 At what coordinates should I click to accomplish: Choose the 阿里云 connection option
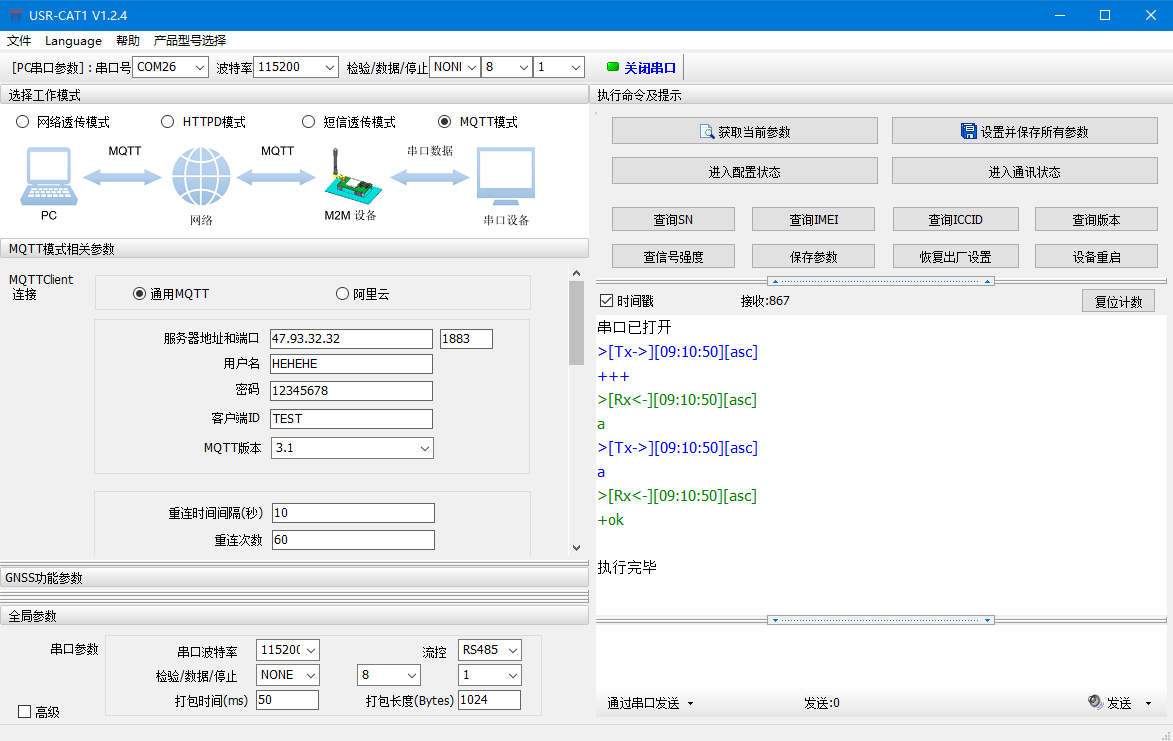(343, 294)
